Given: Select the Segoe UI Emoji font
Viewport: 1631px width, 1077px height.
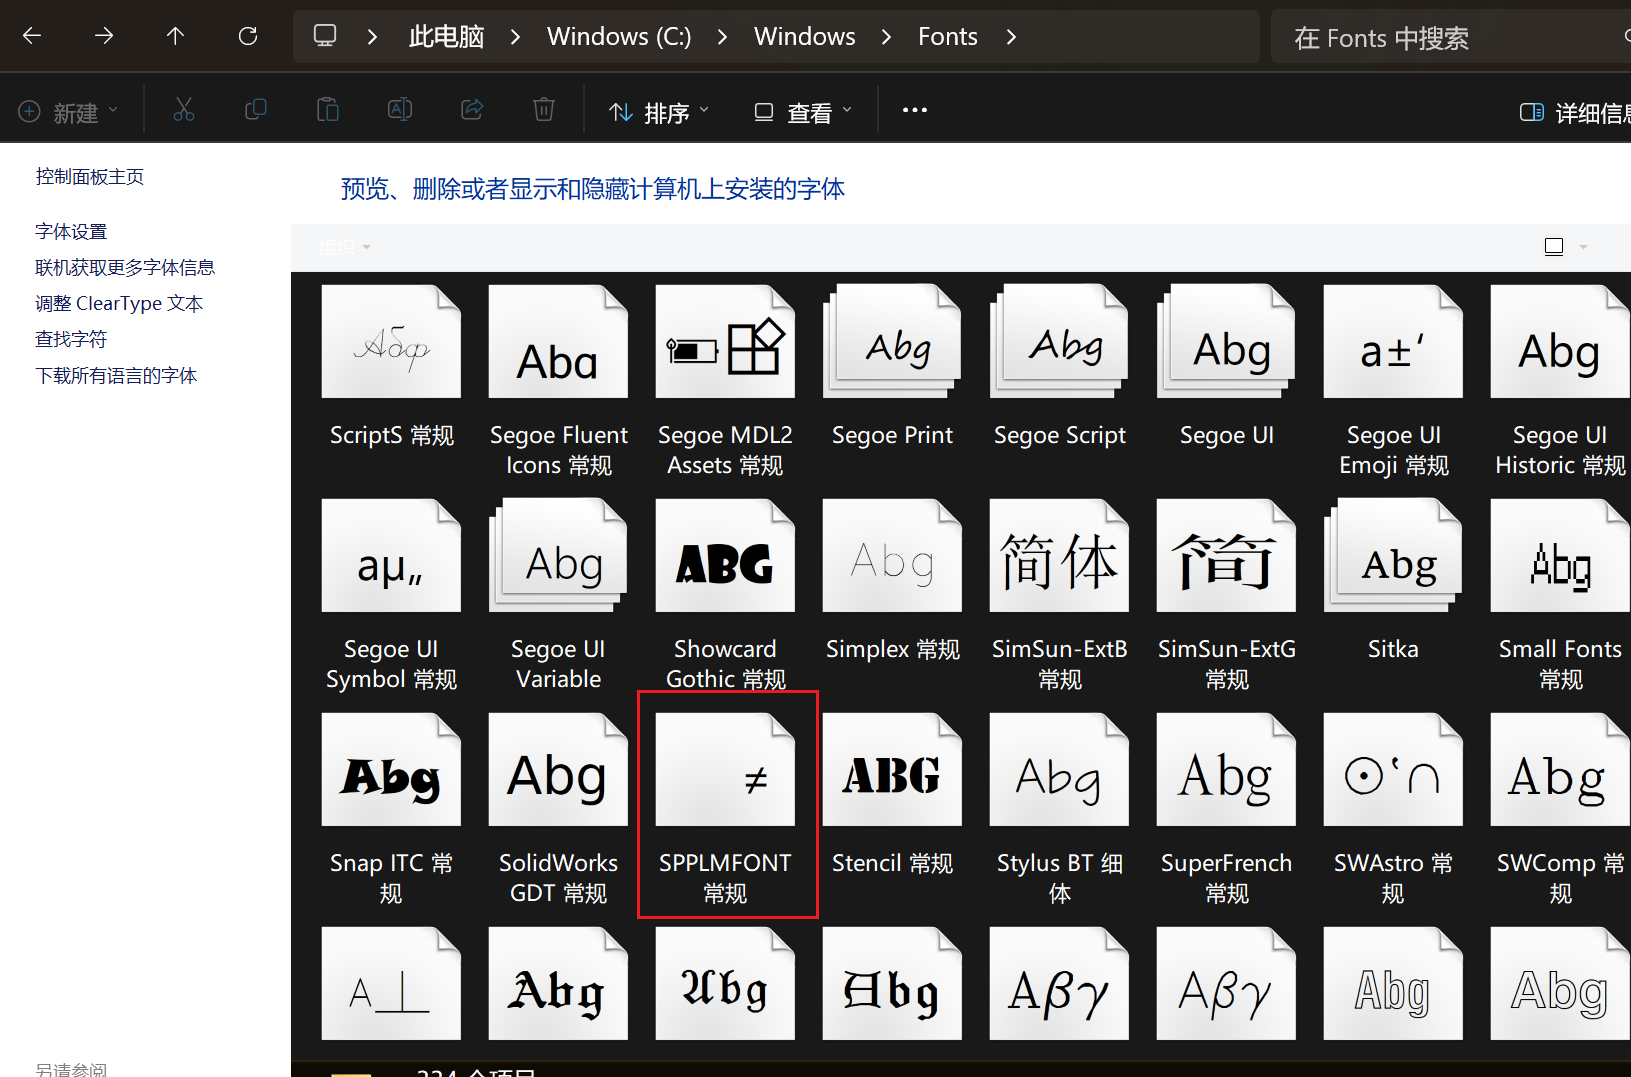Looking at the screenshot, I should 1393,382.
